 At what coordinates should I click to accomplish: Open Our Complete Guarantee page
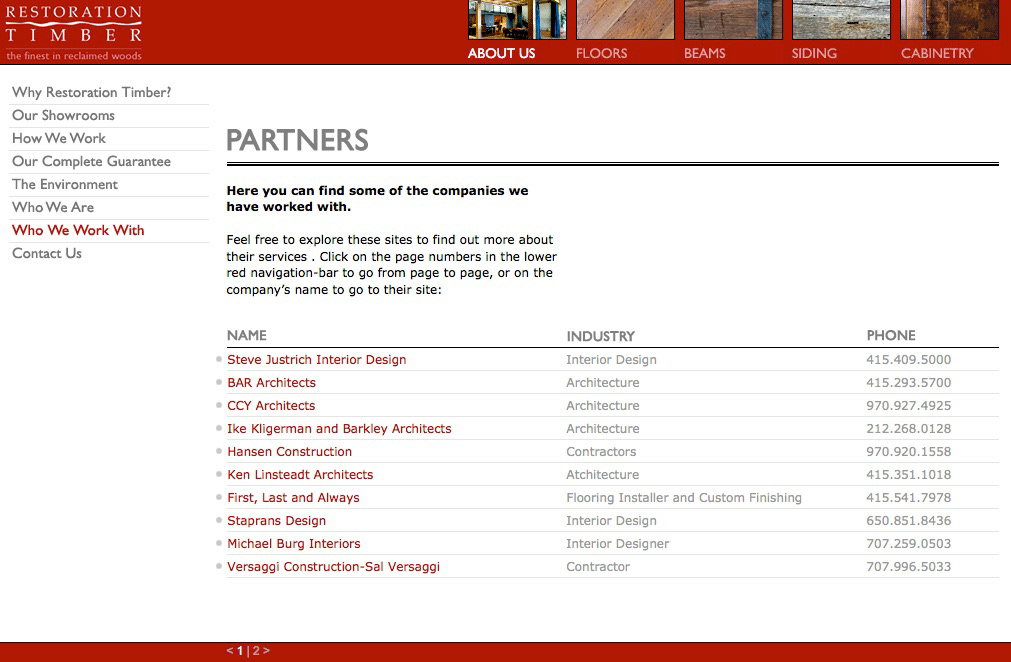point(92,162)
